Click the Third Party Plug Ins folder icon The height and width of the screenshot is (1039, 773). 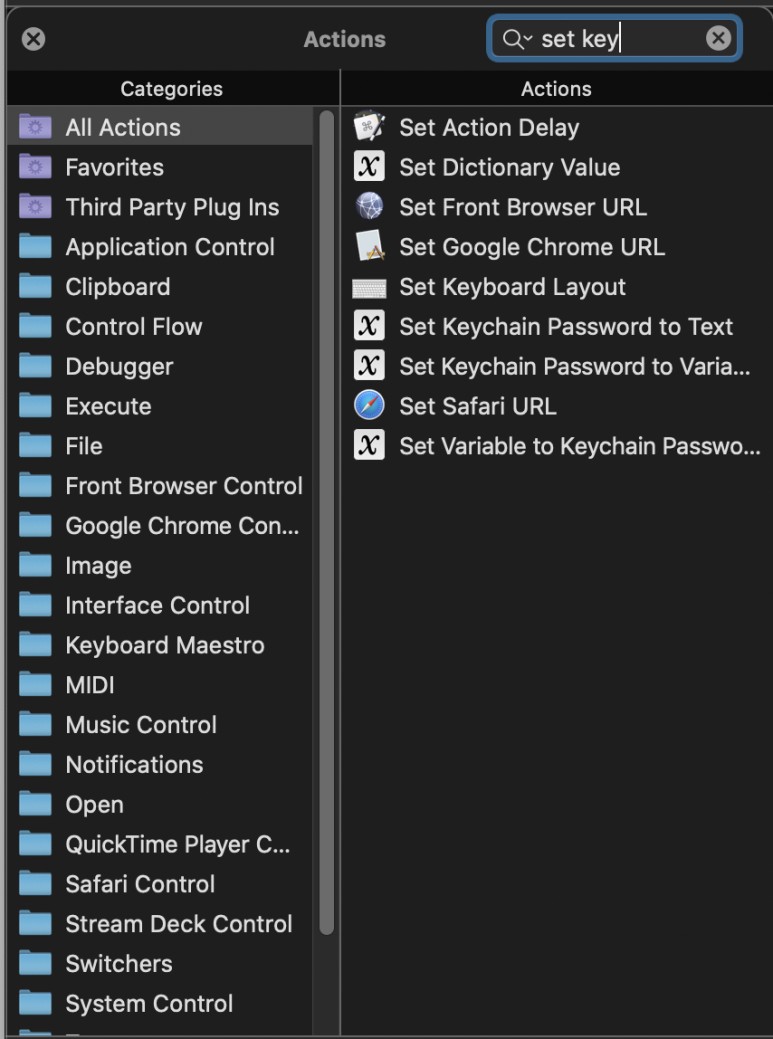coord(36,207)
